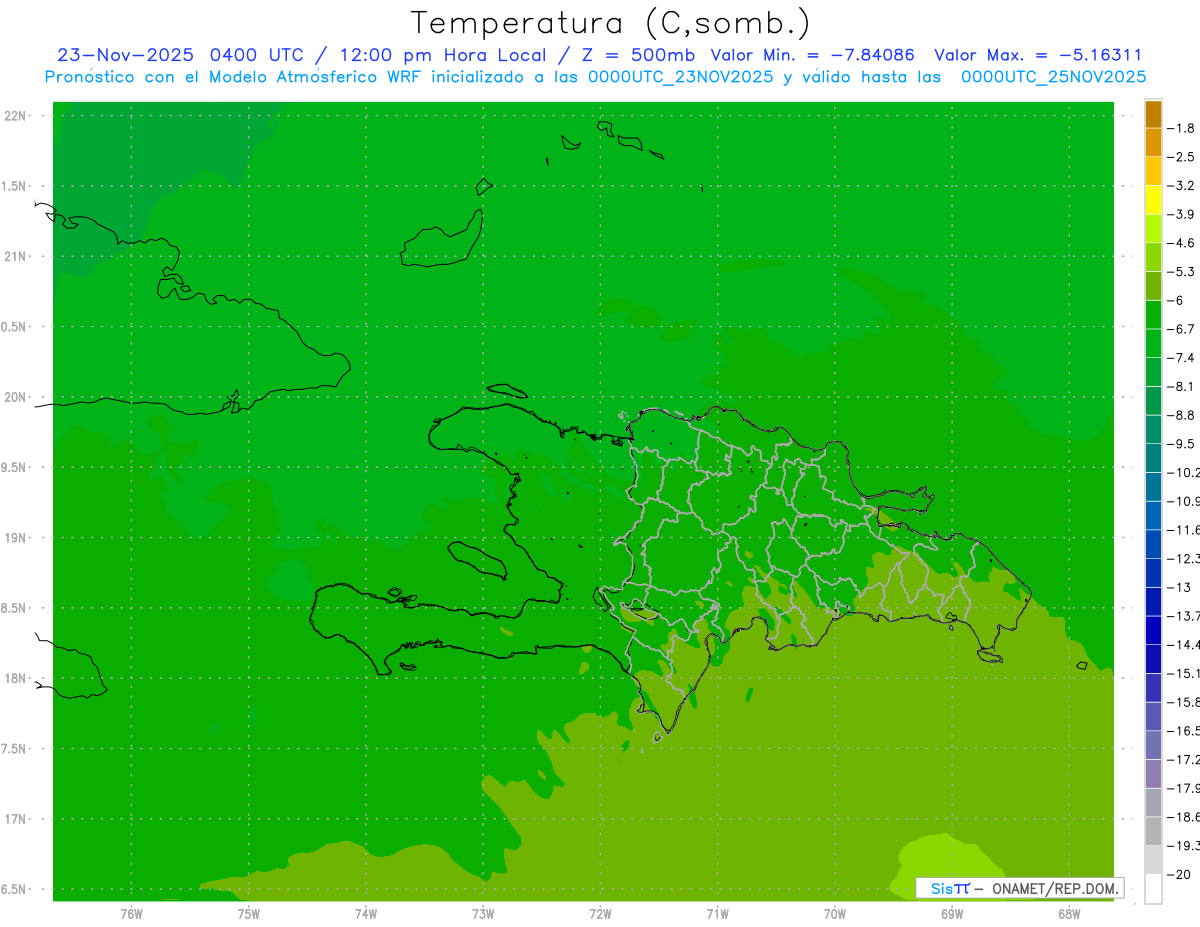Pick the yellow swatch between -3.2 and -3.9
Screen dimensions: 1200x927
(x=1153, y=200)
